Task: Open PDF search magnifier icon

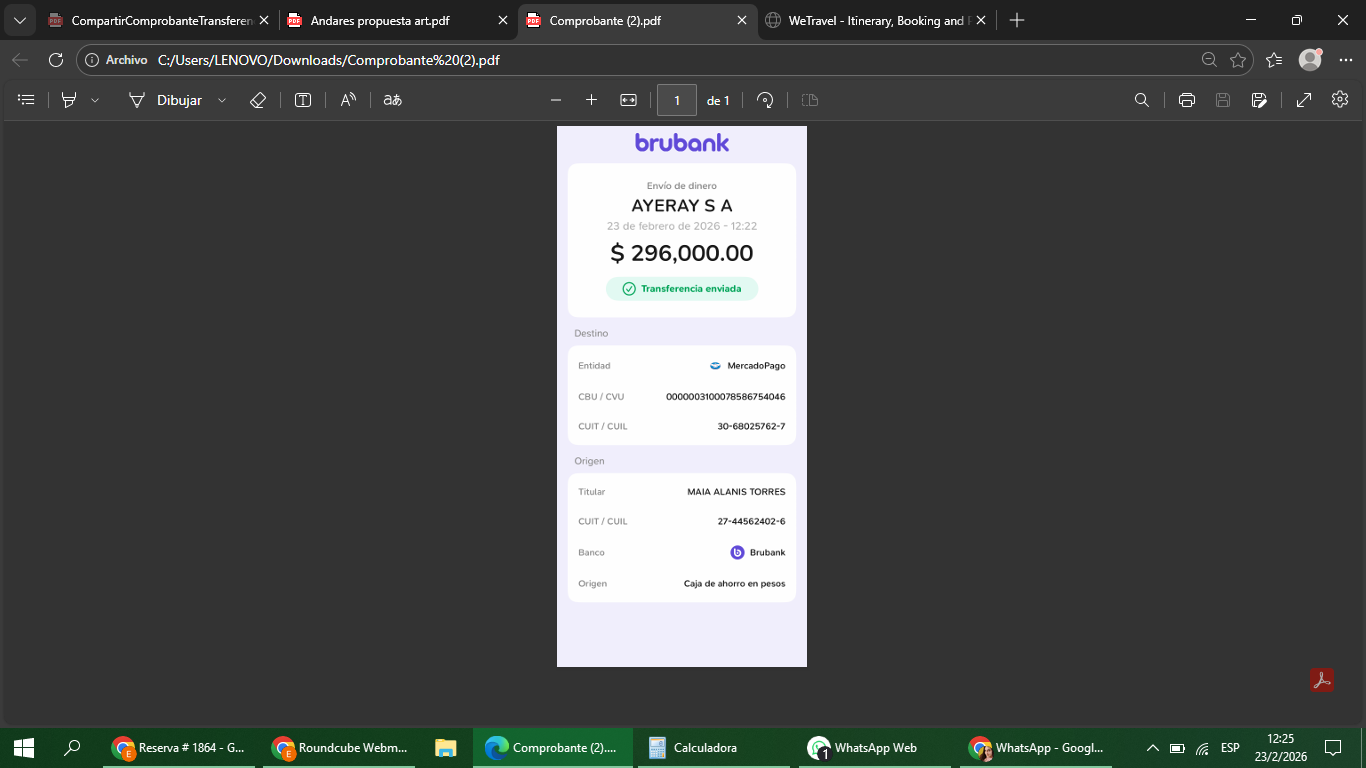Action: coord(1141,100)
